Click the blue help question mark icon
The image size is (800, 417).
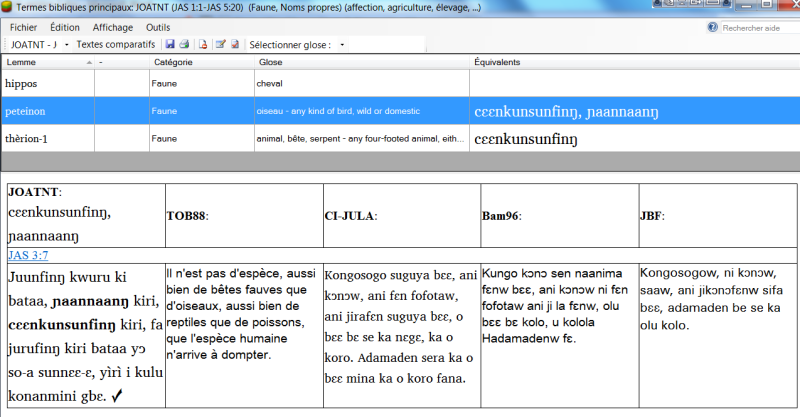[x=712, y=27]
